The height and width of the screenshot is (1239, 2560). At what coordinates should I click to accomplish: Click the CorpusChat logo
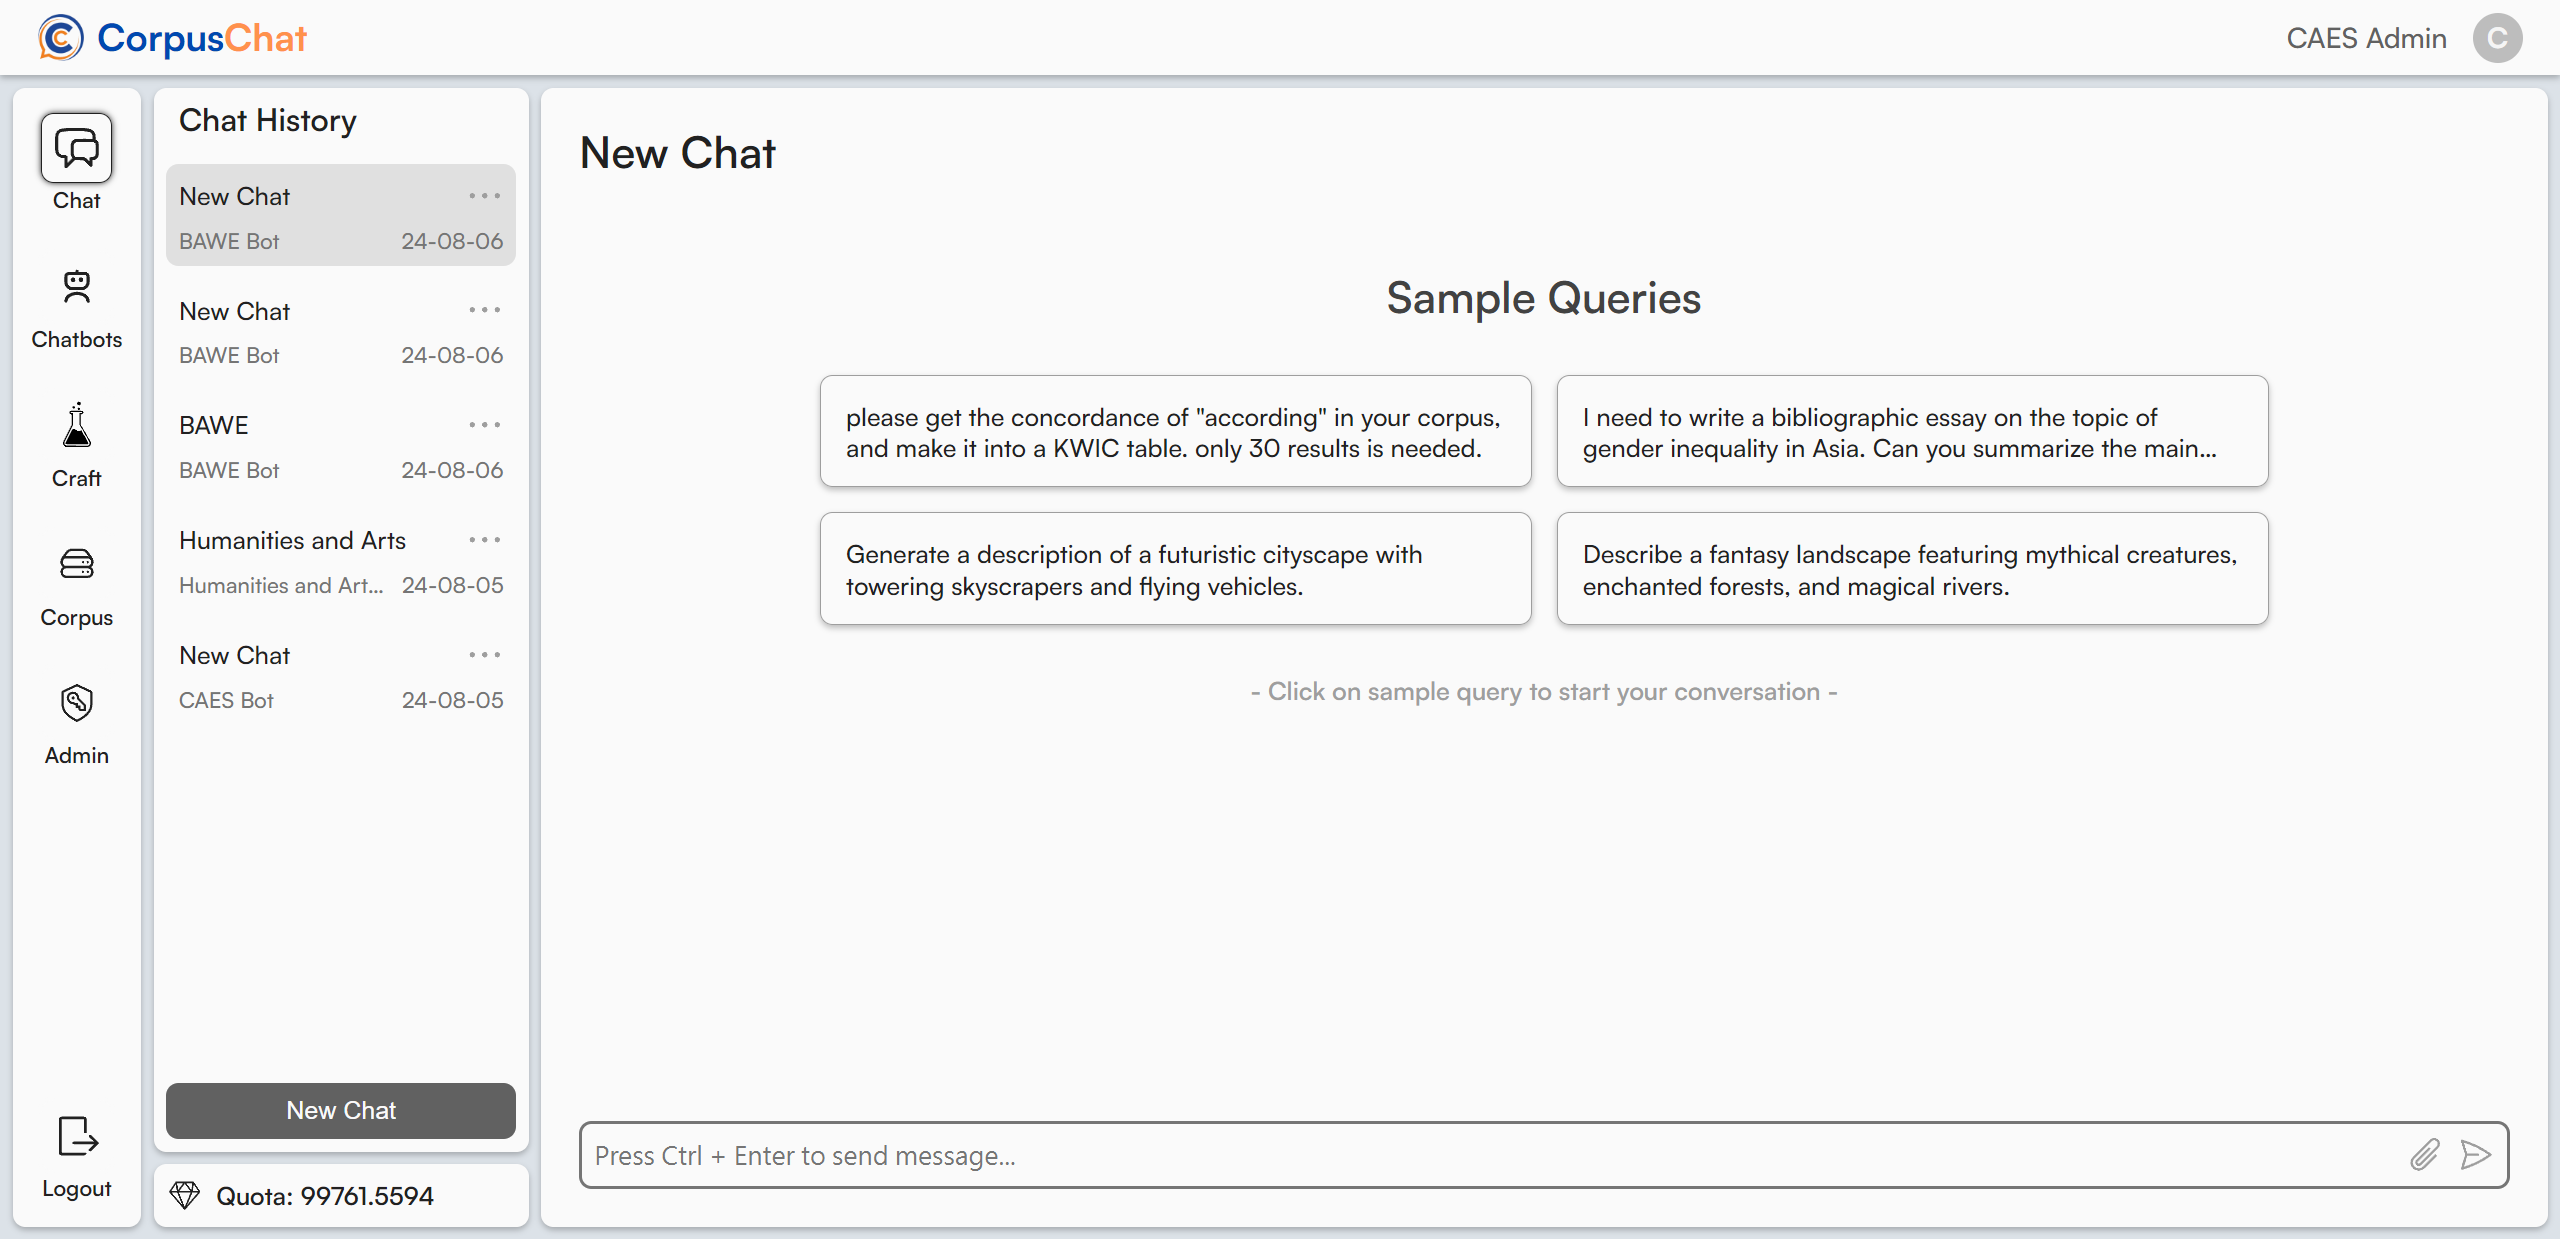pyautogui.click(x=172, y=38)
